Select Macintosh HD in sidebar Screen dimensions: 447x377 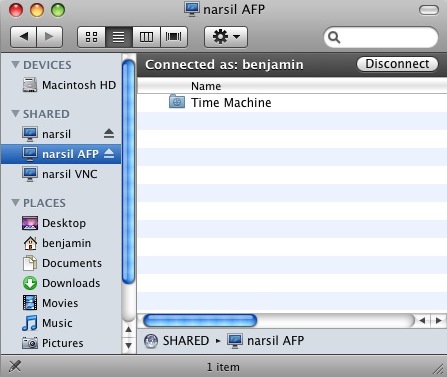(62, 85)
